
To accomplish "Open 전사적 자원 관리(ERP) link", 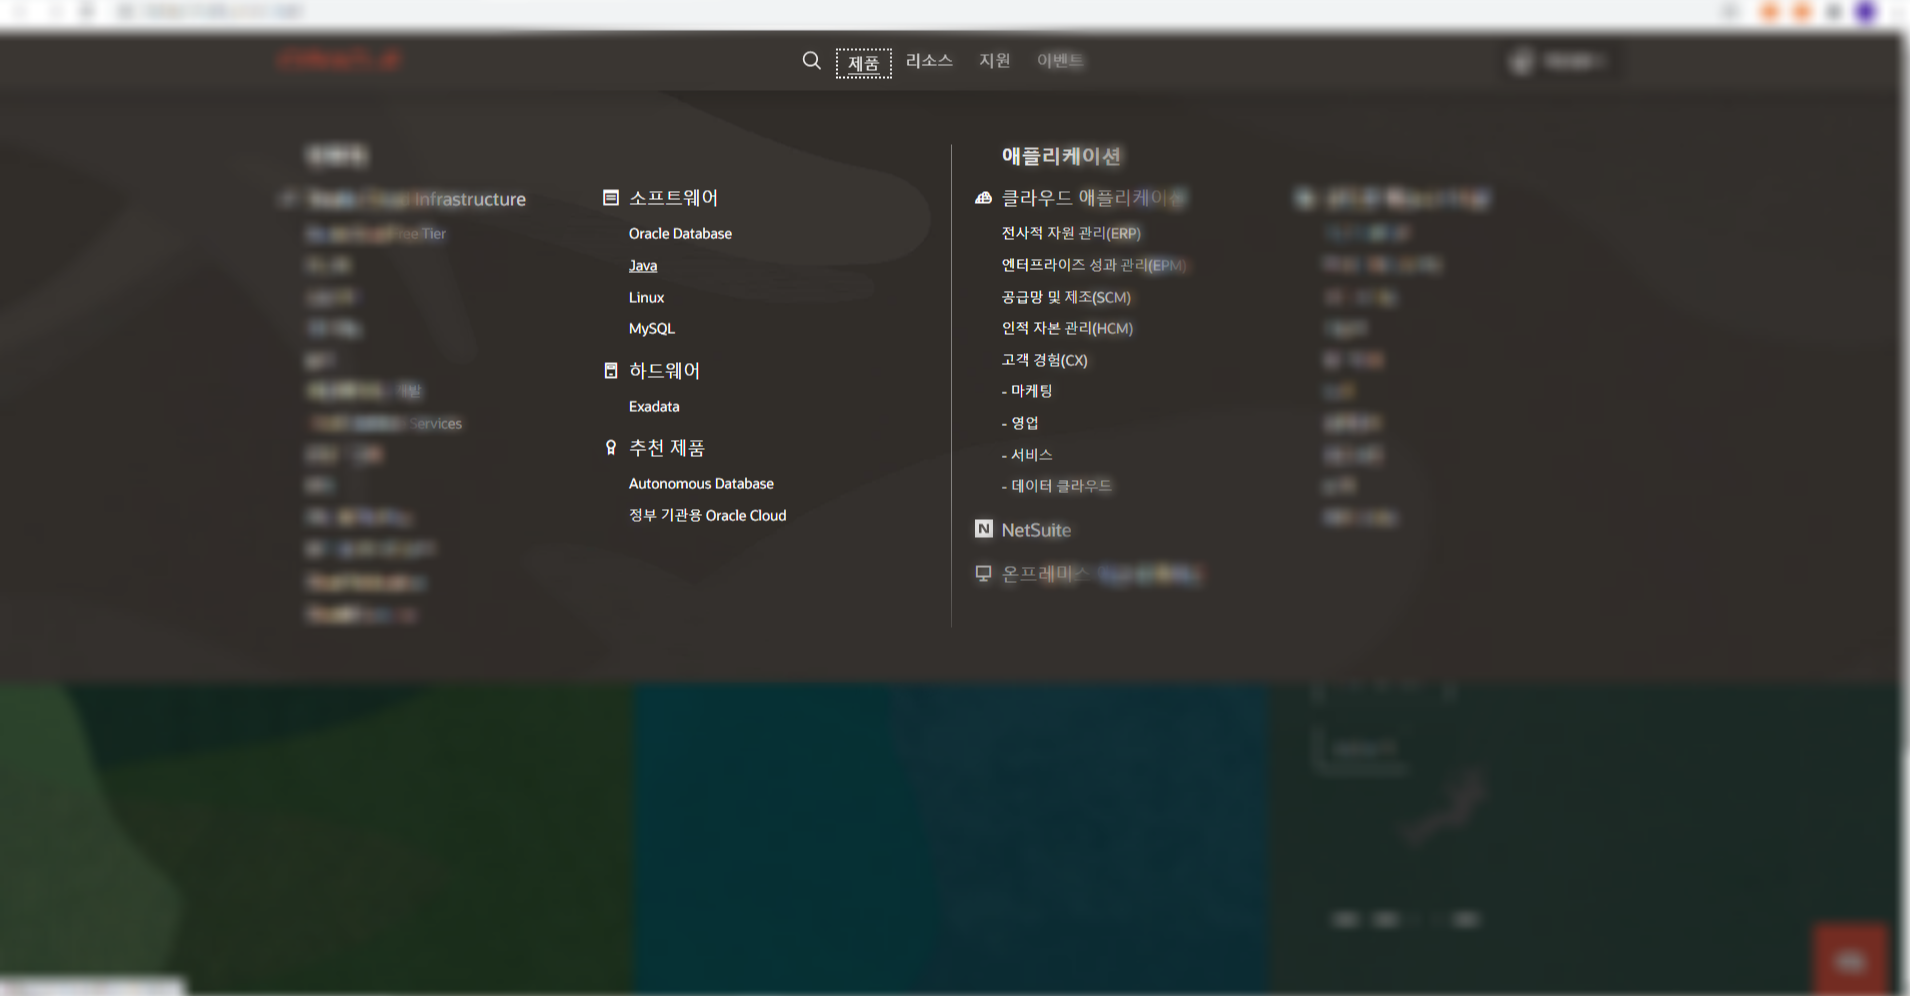I will point(1071,234).
